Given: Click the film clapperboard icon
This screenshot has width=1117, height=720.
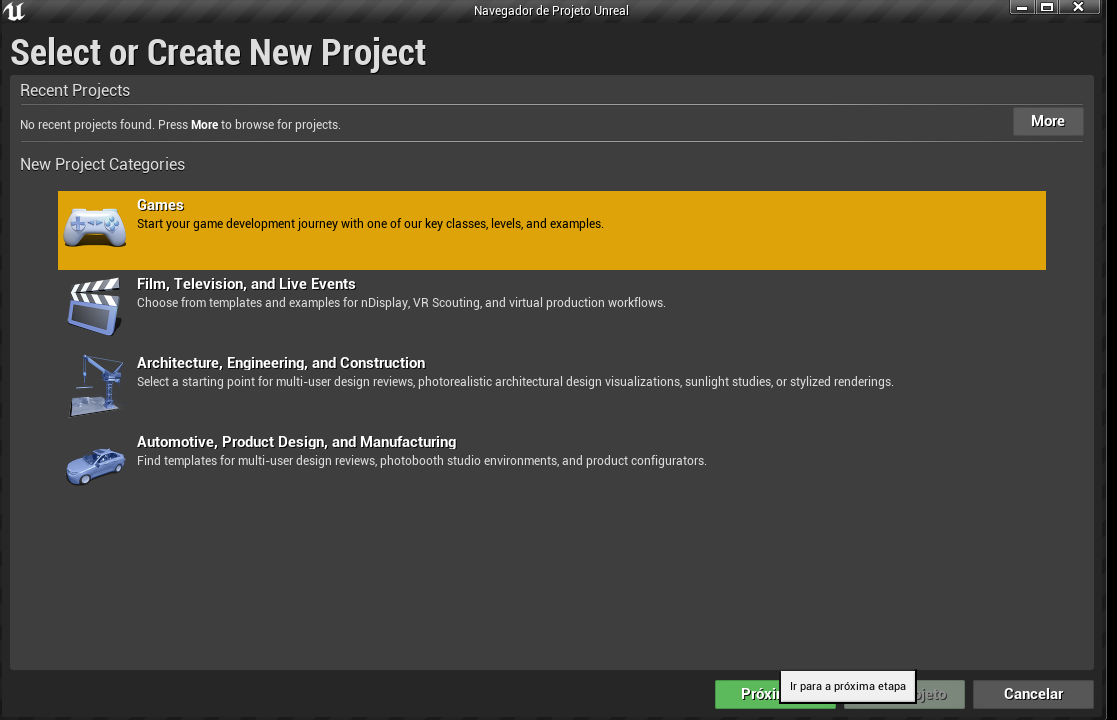Looking at the screenshot, I should coord(95,307).
